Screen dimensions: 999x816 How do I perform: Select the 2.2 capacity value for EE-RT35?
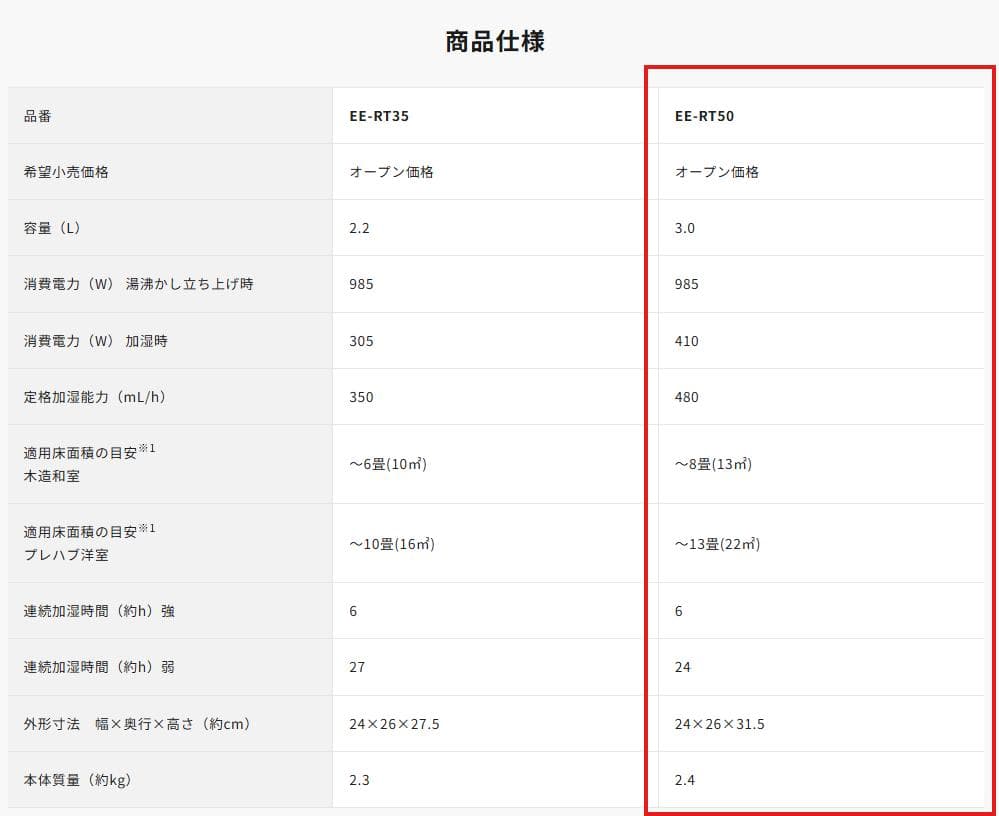(358, 227)
